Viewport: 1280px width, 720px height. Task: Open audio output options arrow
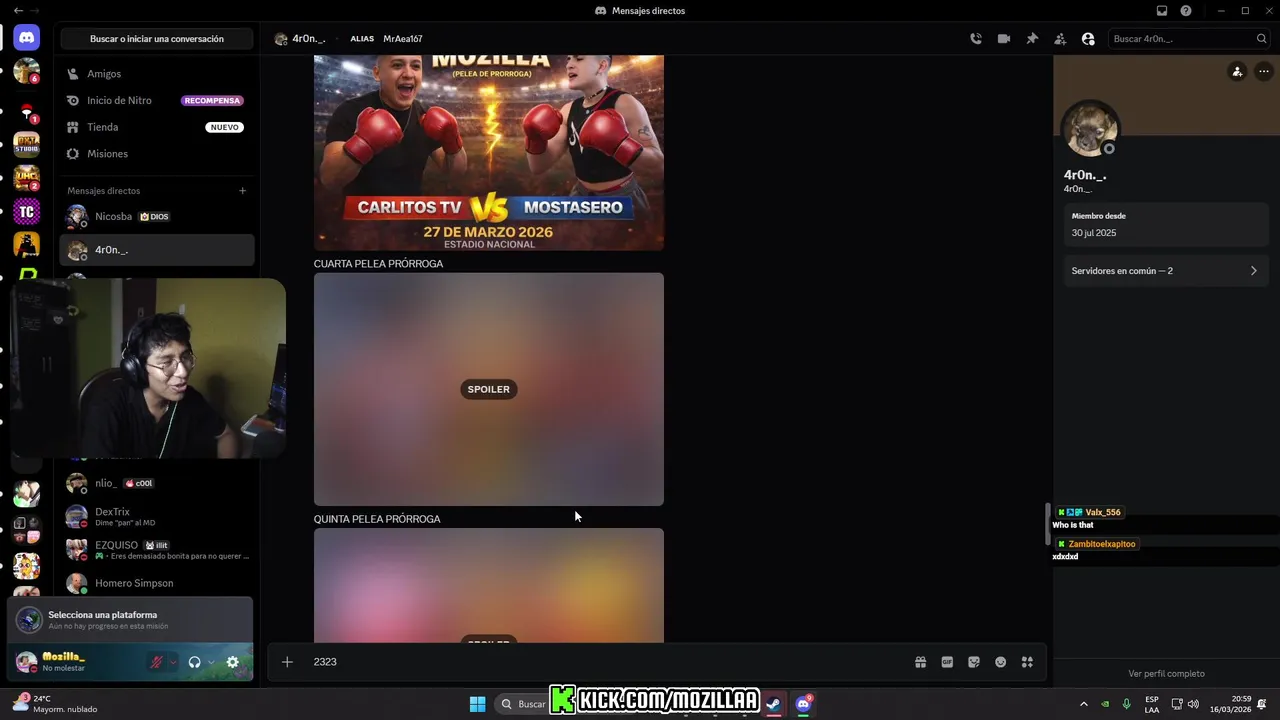(211, 662)
